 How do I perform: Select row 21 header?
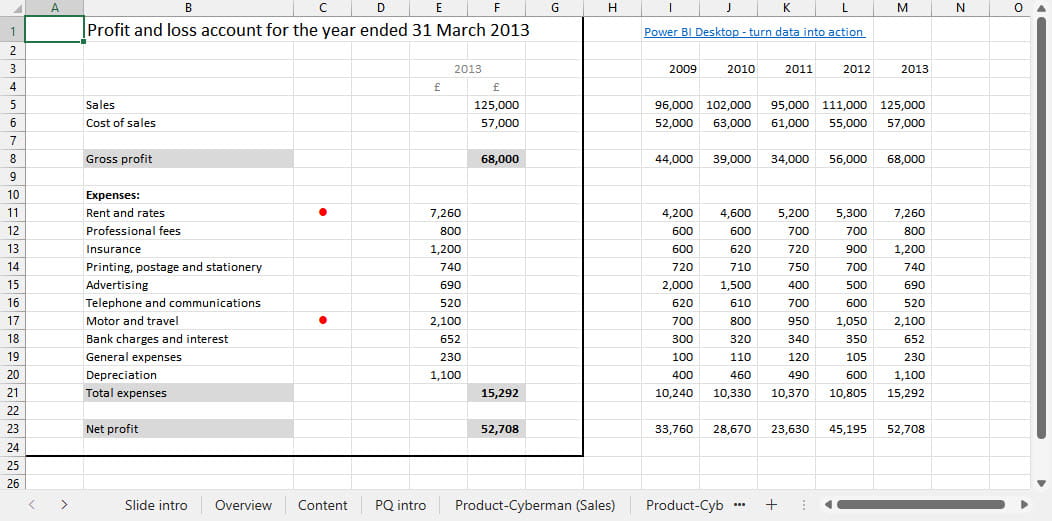point(12,393)
